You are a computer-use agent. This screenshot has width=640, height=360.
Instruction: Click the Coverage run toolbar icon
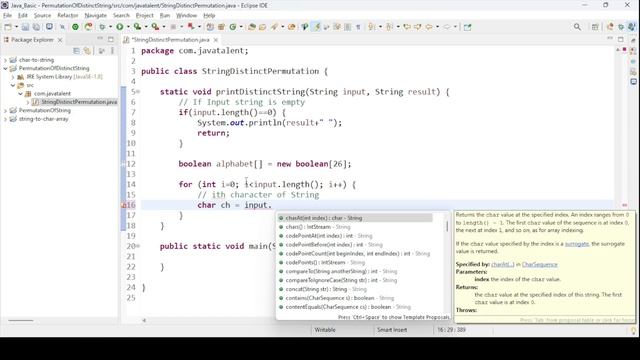coord(138,27)
